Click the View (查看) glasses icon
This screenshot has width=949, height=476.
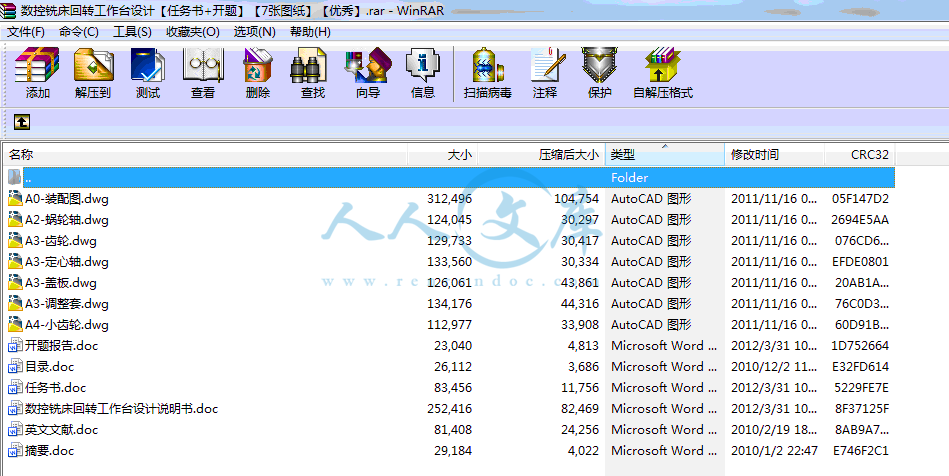pos(203,65)
